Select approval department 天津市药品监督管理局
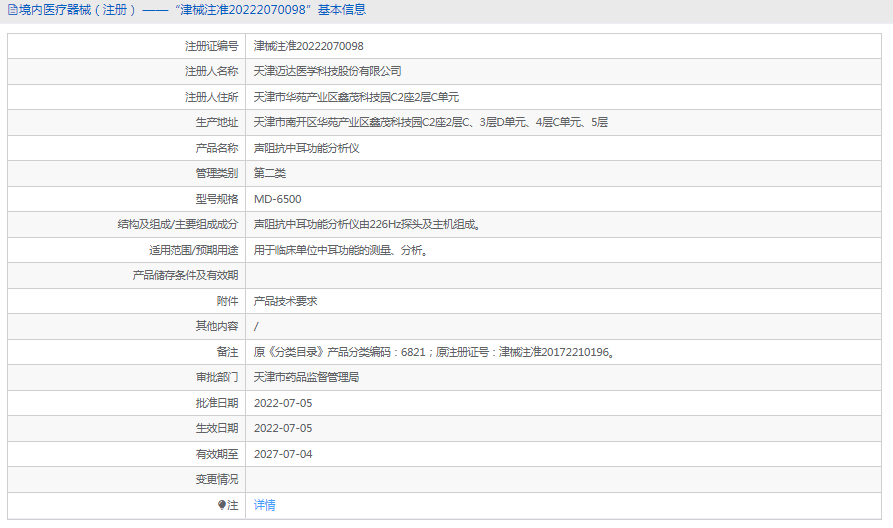Image resolution: width=893 pixels, height=528 pixels. click(x=306, y=377)
